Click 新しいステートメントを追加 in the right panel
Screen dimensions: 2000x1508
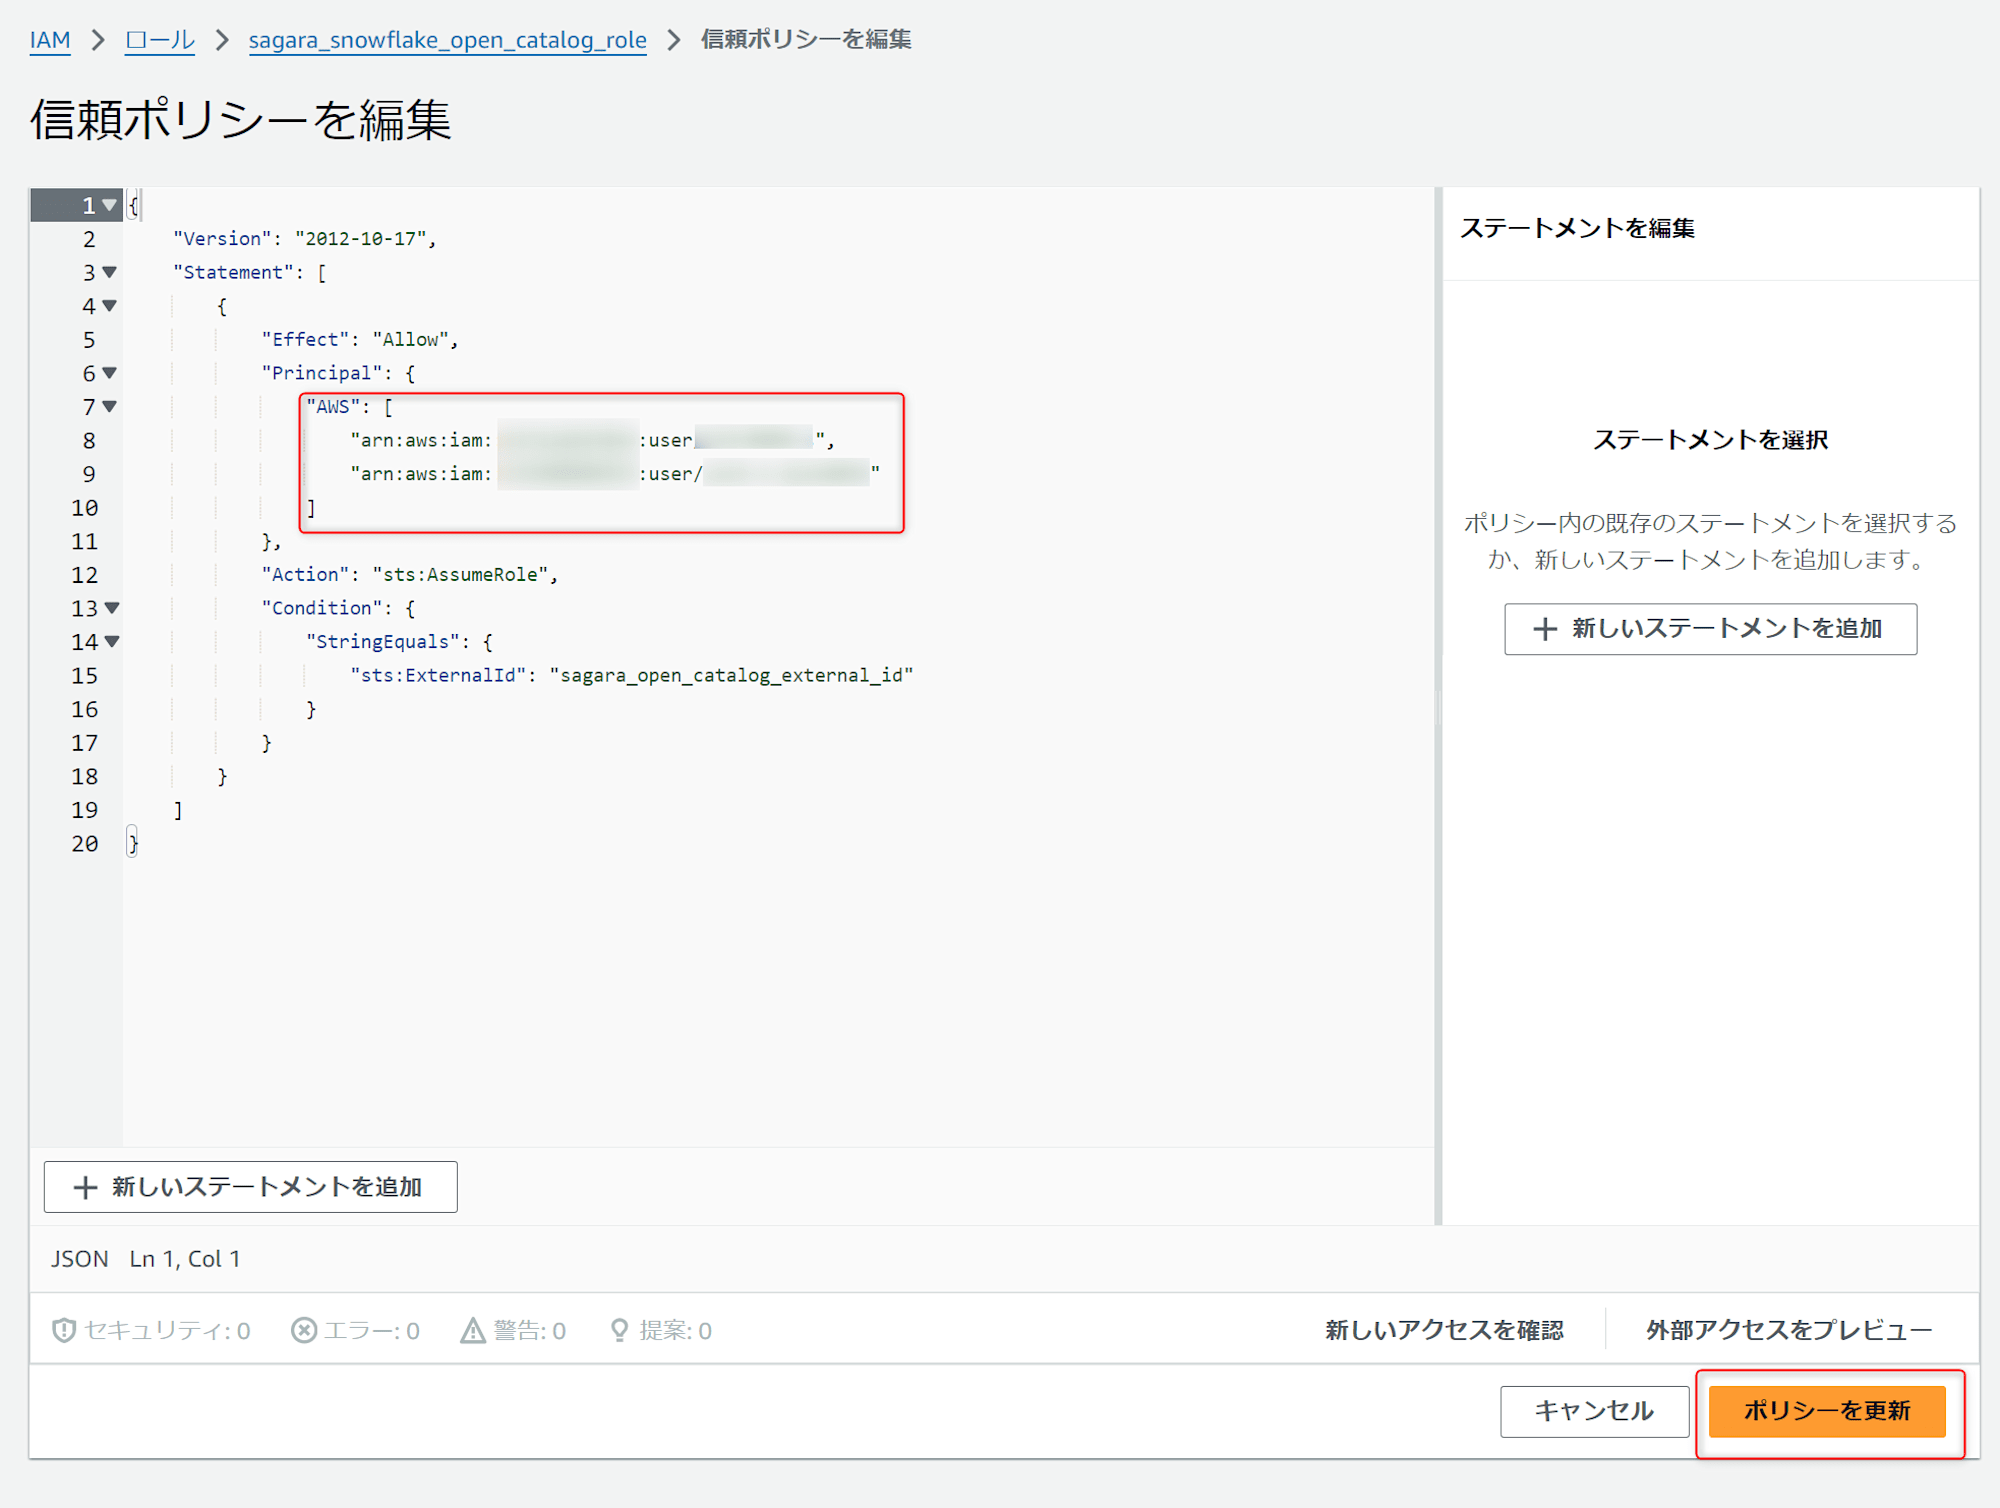click(x=1710, y=629)
